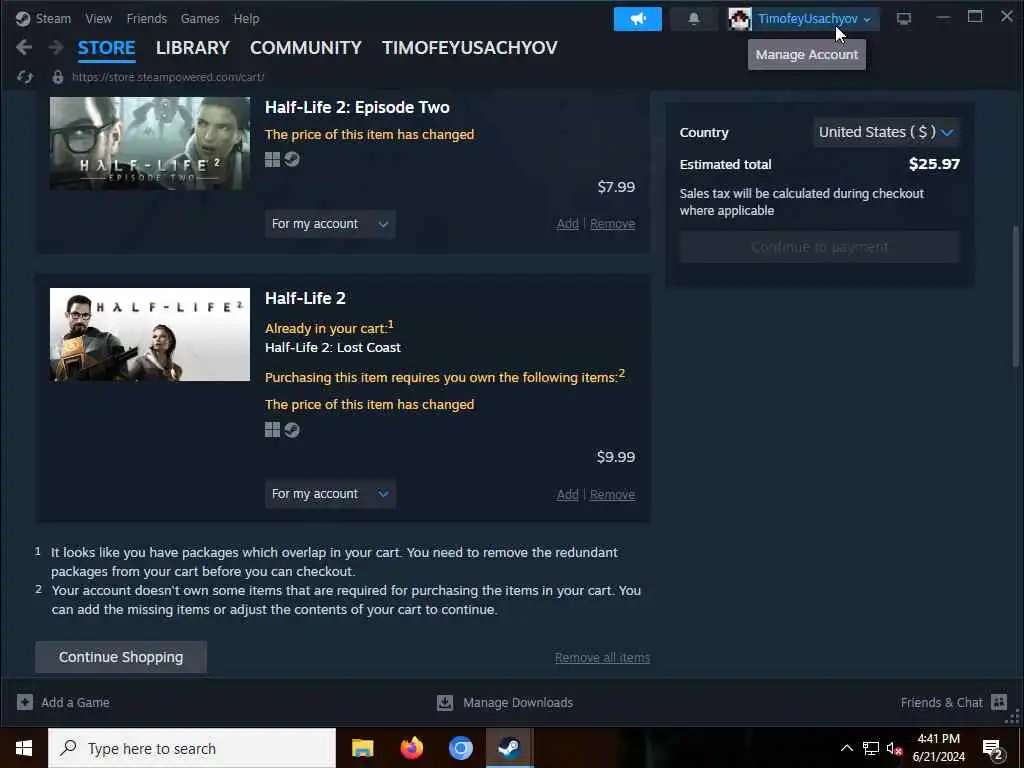
Task: Go forward with the right arrow
Action: 56,47
